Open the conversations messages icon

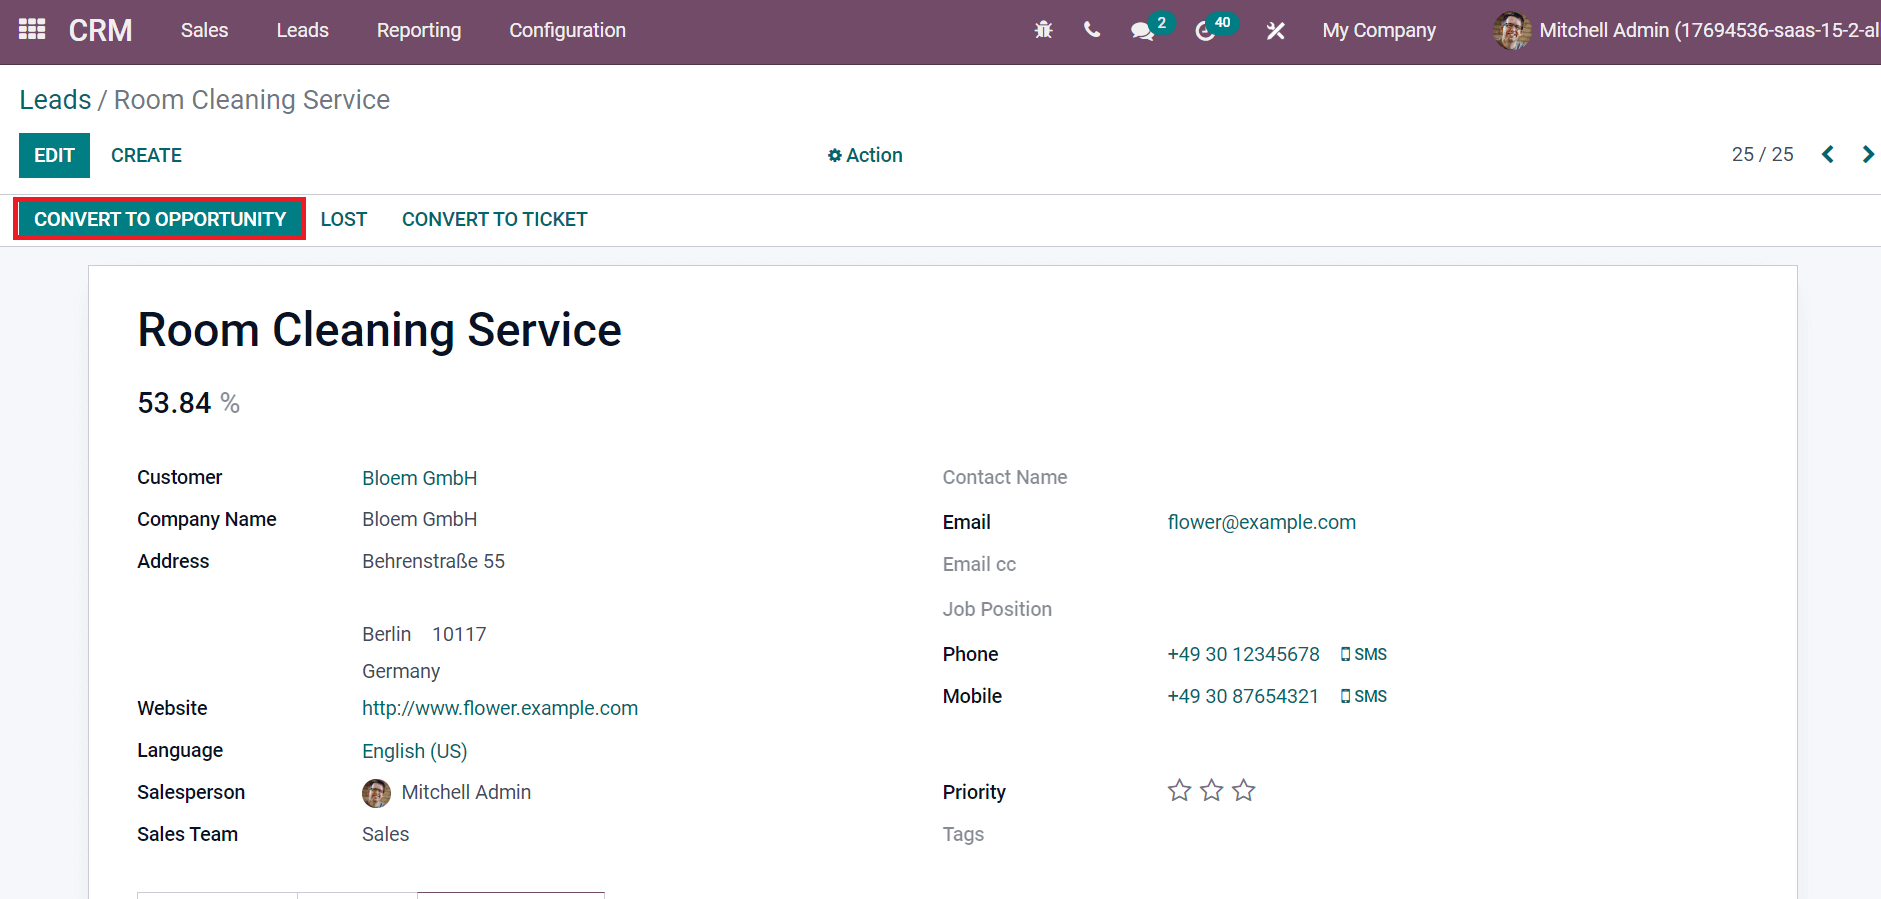click(x=1142, y=31)
